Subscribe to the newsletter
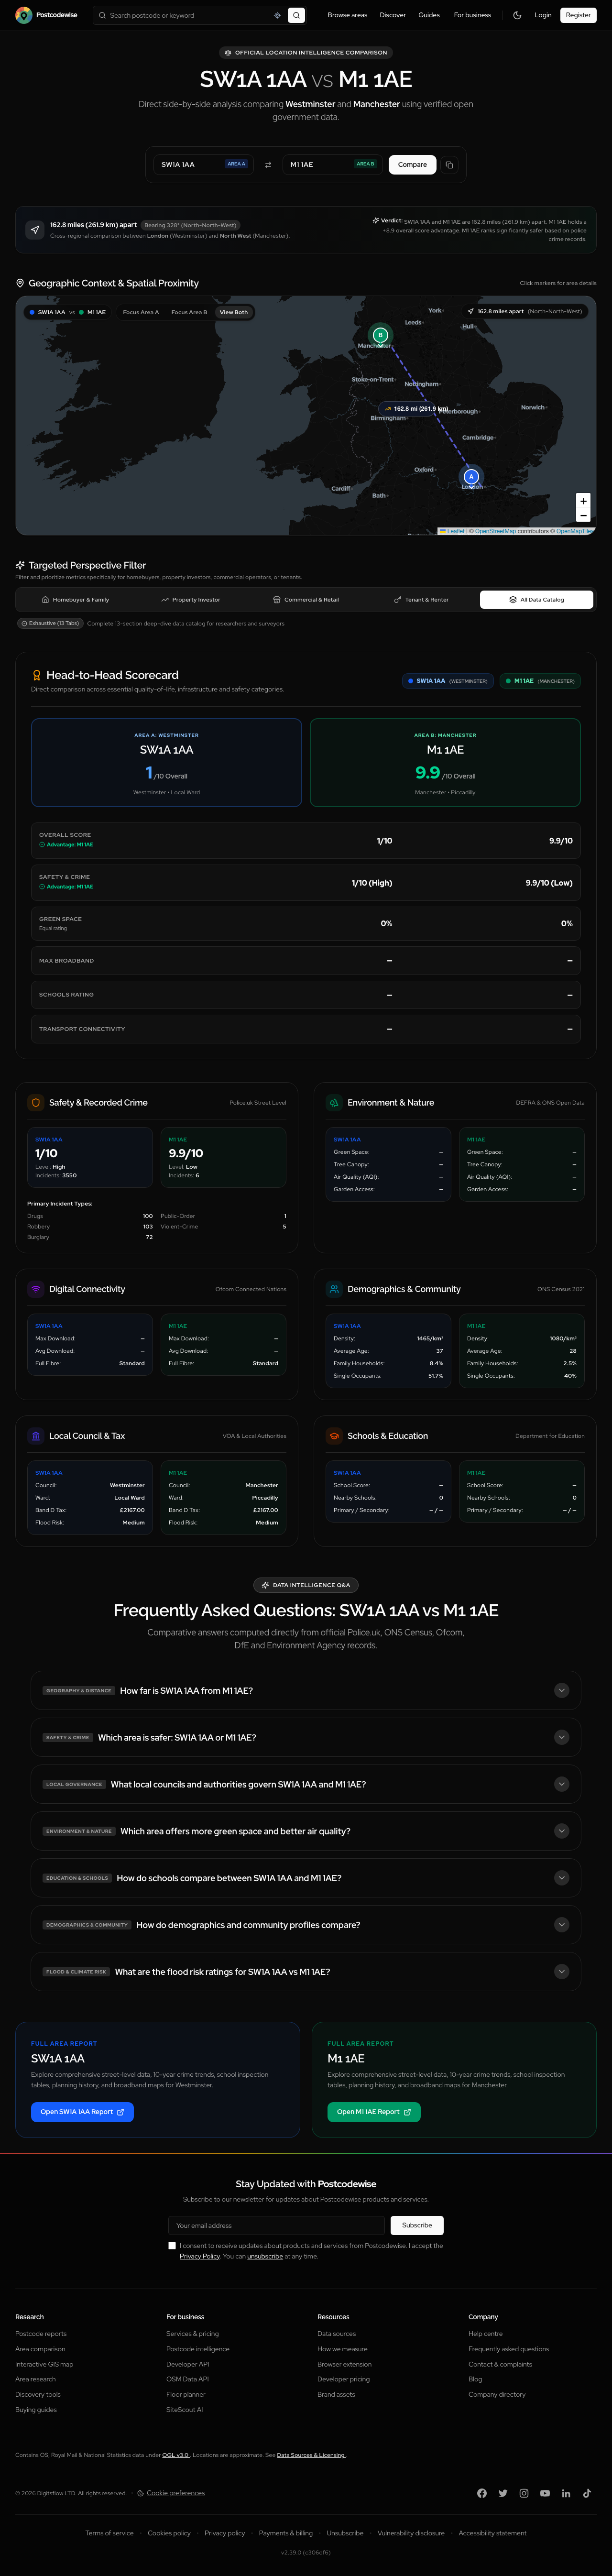 click(417, 2225)
